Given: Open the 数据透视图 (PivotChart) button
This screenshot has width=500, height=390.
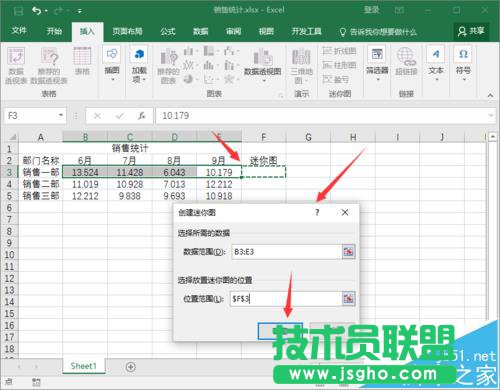Looking at the screenshot, I should [263, 65].
